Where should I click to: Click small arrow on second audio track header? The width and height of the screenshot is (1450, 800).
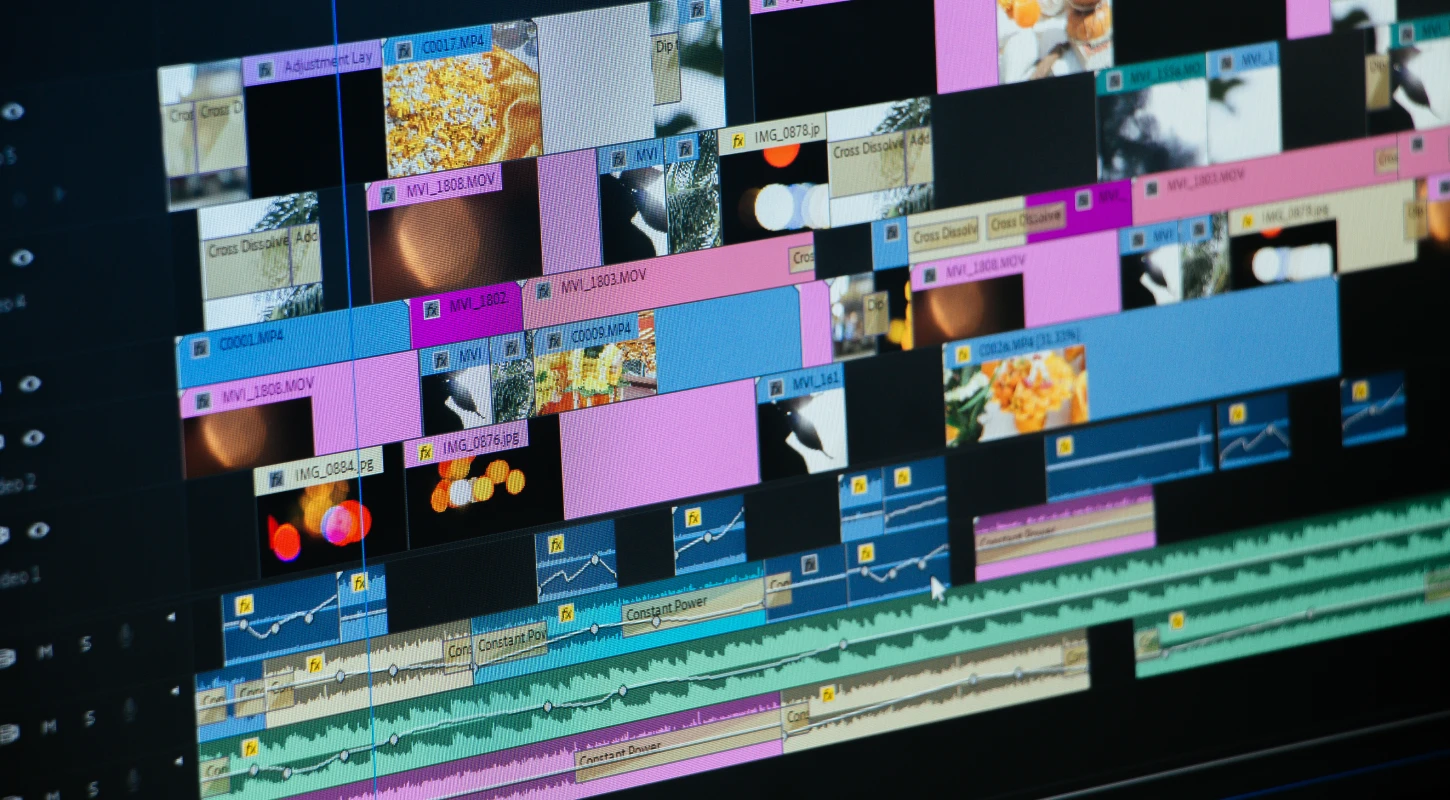(174, 690)
